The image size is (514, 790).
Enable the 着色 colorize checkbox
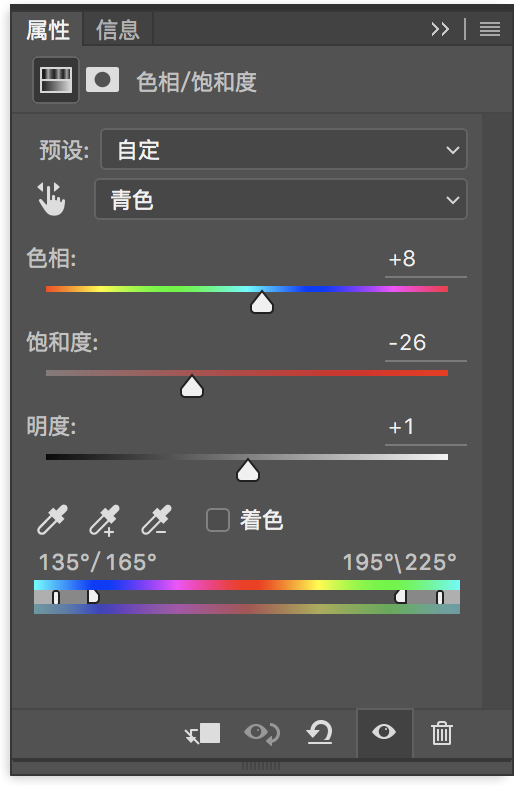tap(218, 520)
